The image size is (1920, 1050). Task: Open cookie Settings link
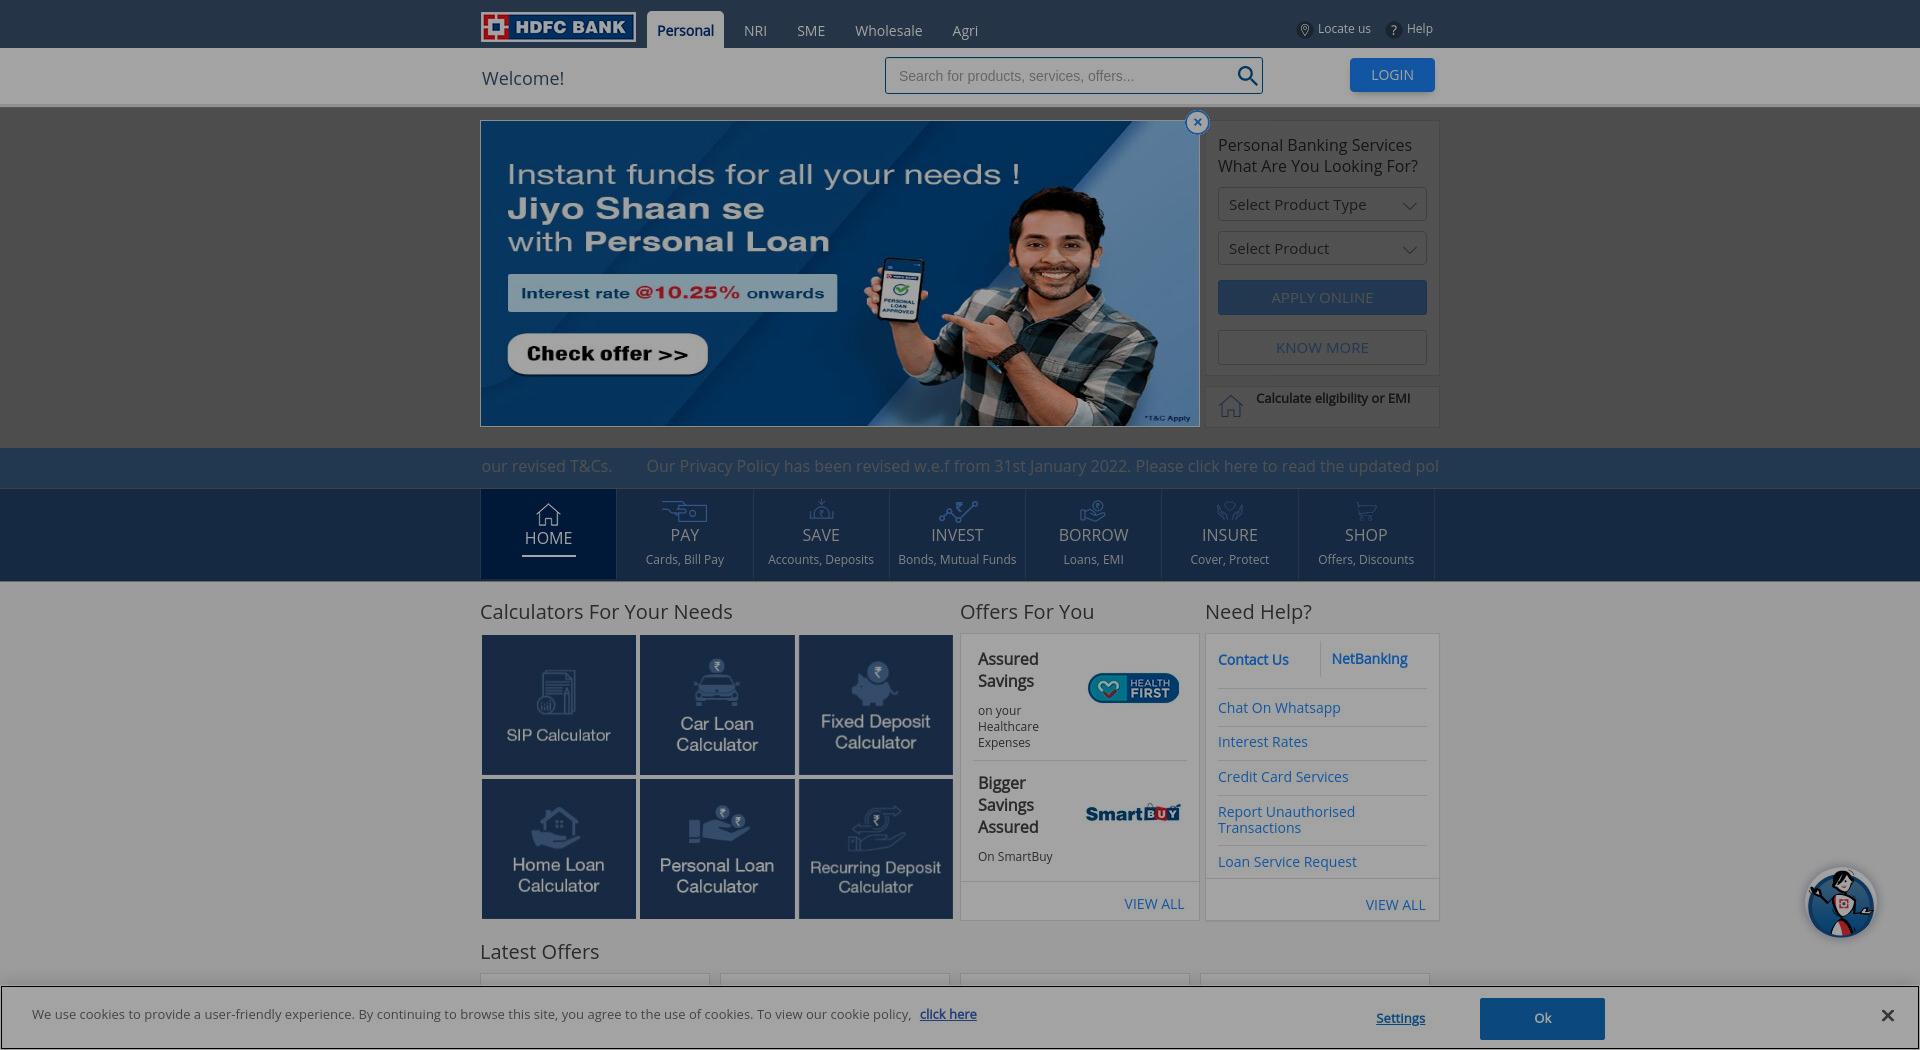click(1400, 1018)
